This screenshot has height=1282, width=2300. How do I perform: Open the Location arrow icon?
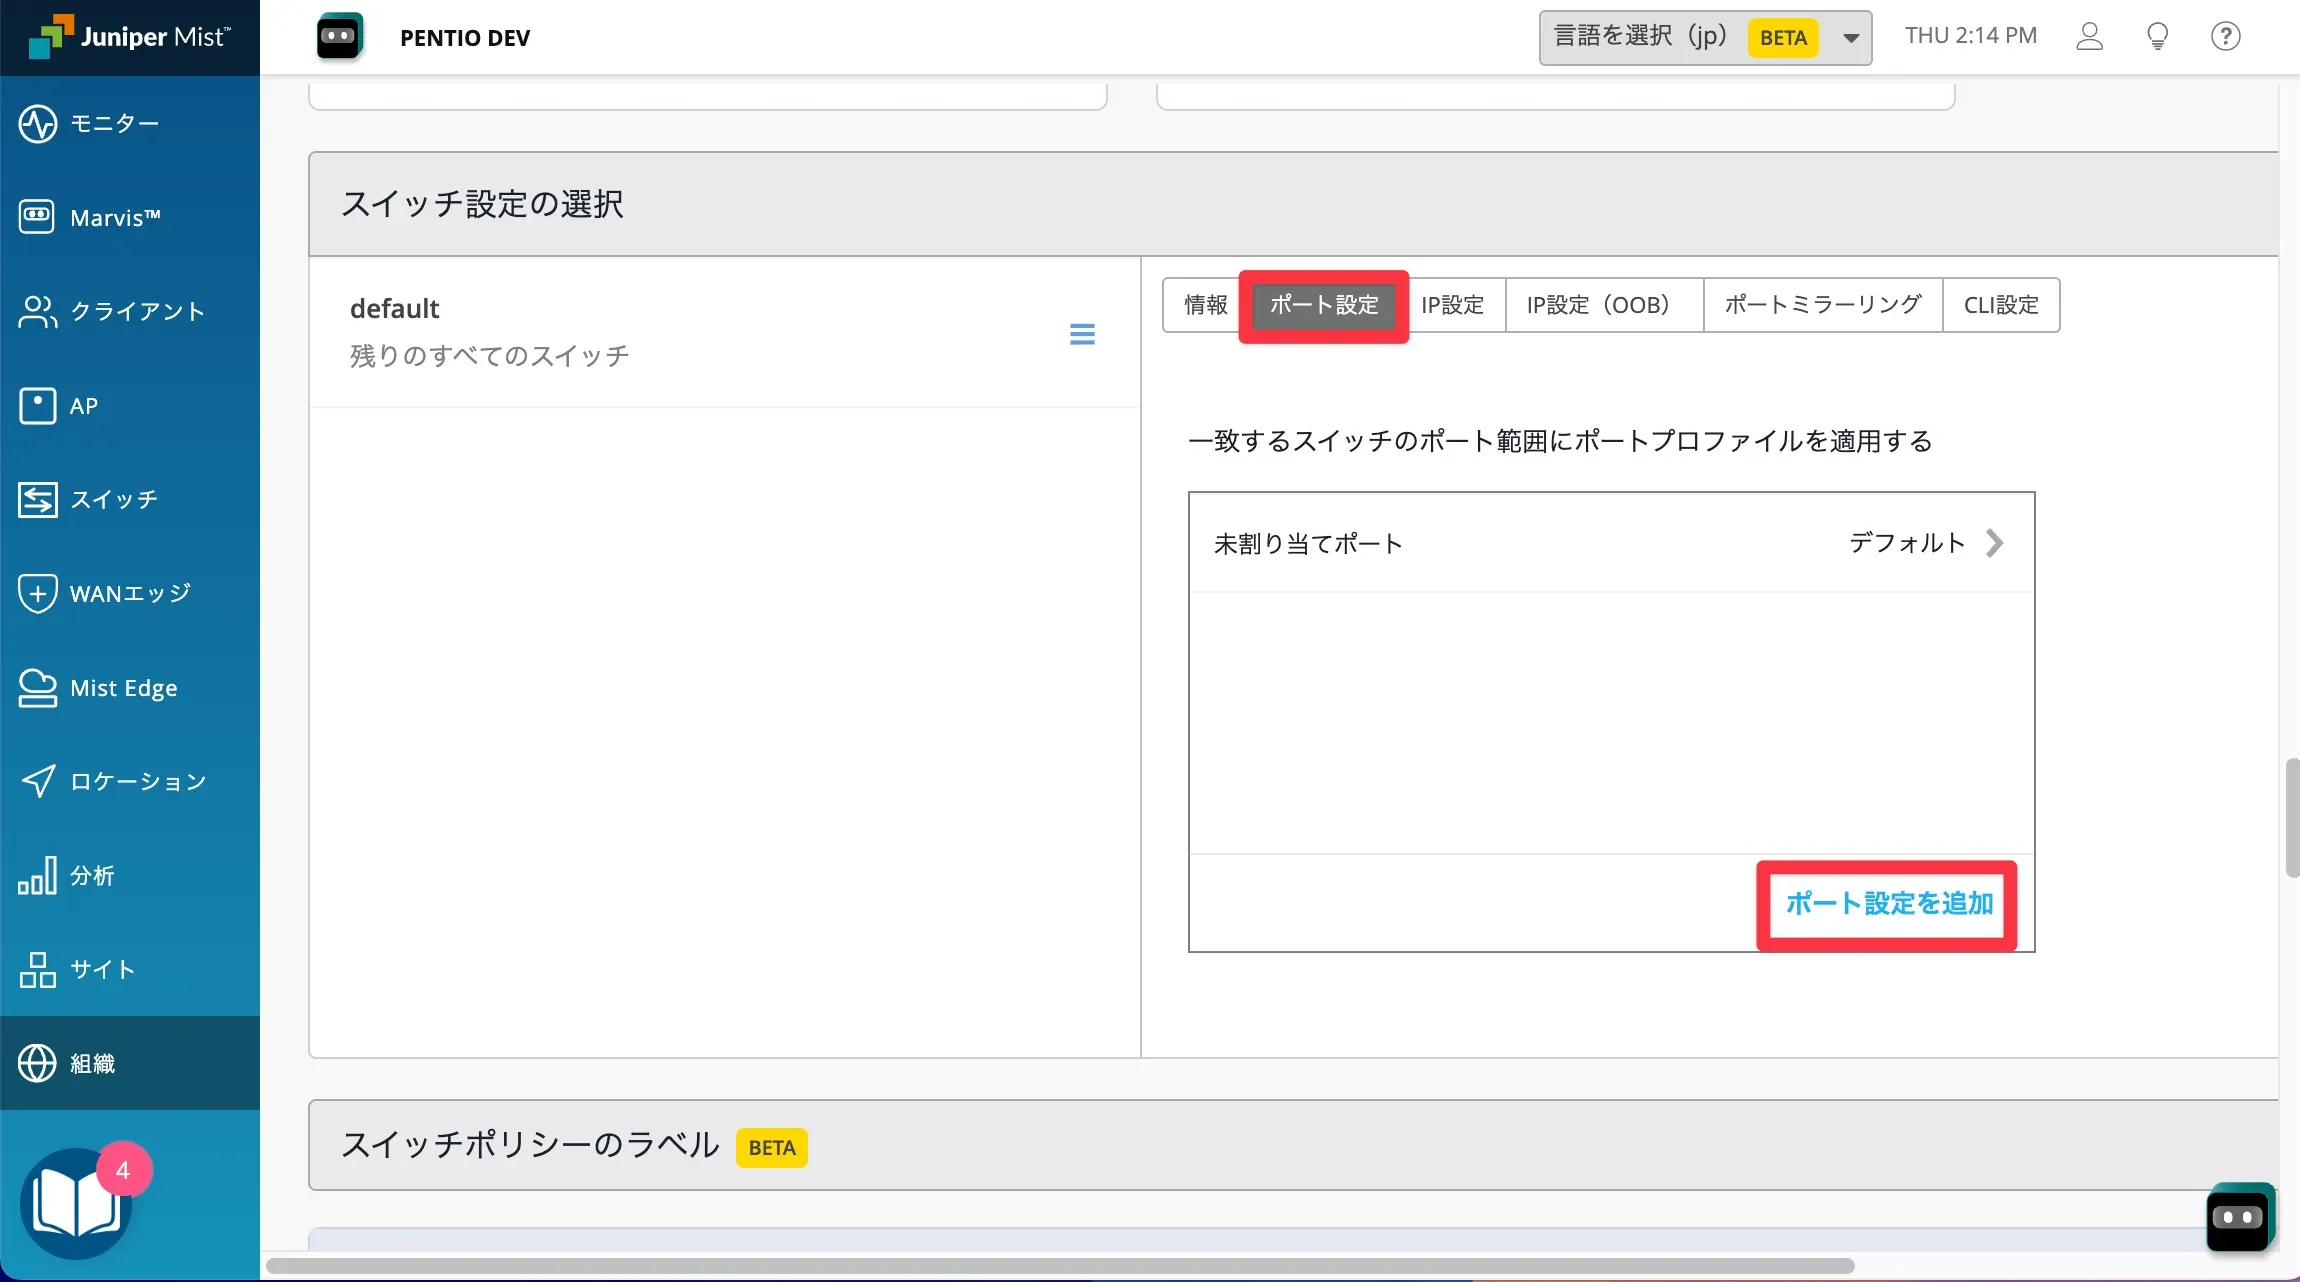[38, 781]
